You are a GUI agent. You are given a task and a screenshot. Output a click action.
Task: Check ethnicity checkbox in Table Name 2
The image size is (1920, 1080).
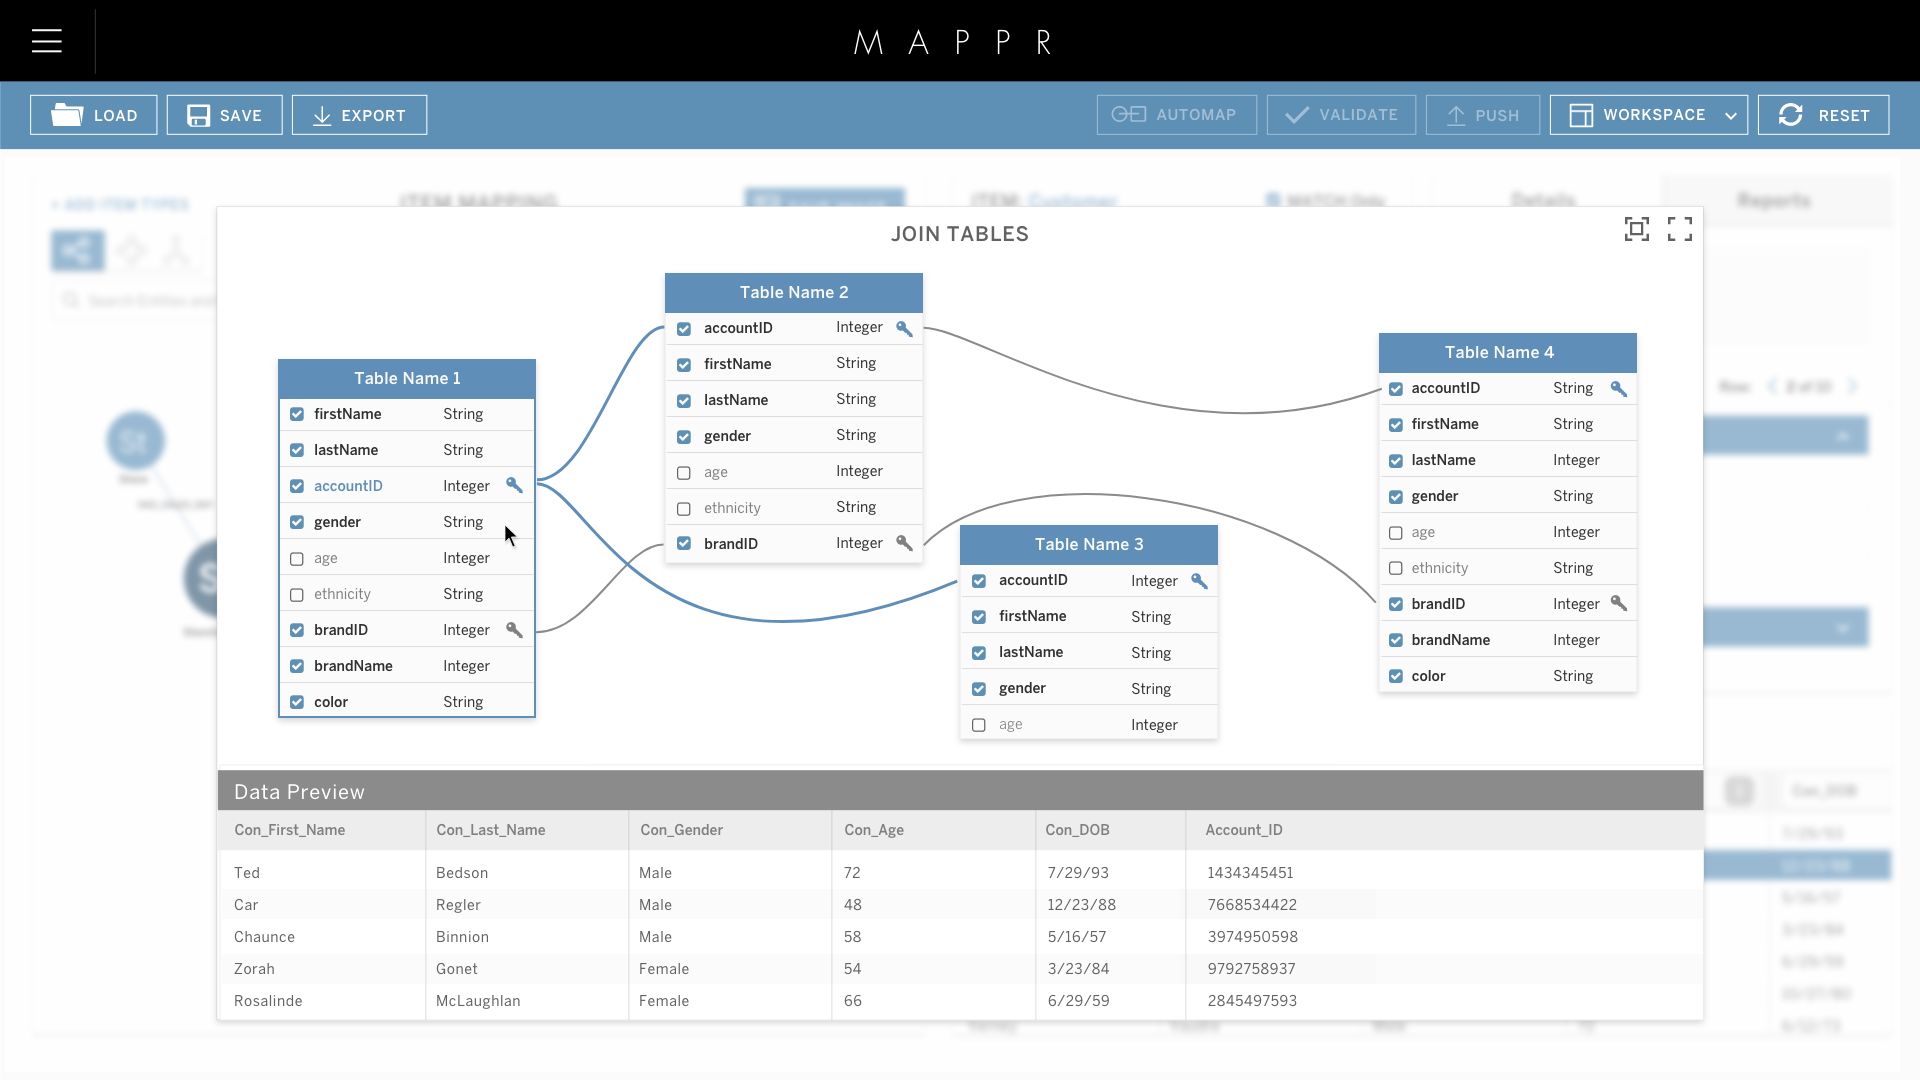684,509
